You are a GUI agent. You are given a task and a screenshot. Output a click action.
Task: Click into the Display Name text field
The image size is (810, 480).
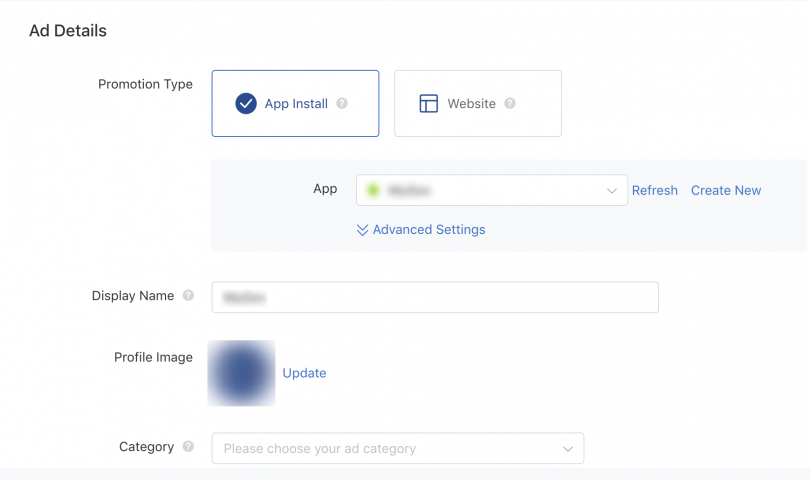[435, 297]
